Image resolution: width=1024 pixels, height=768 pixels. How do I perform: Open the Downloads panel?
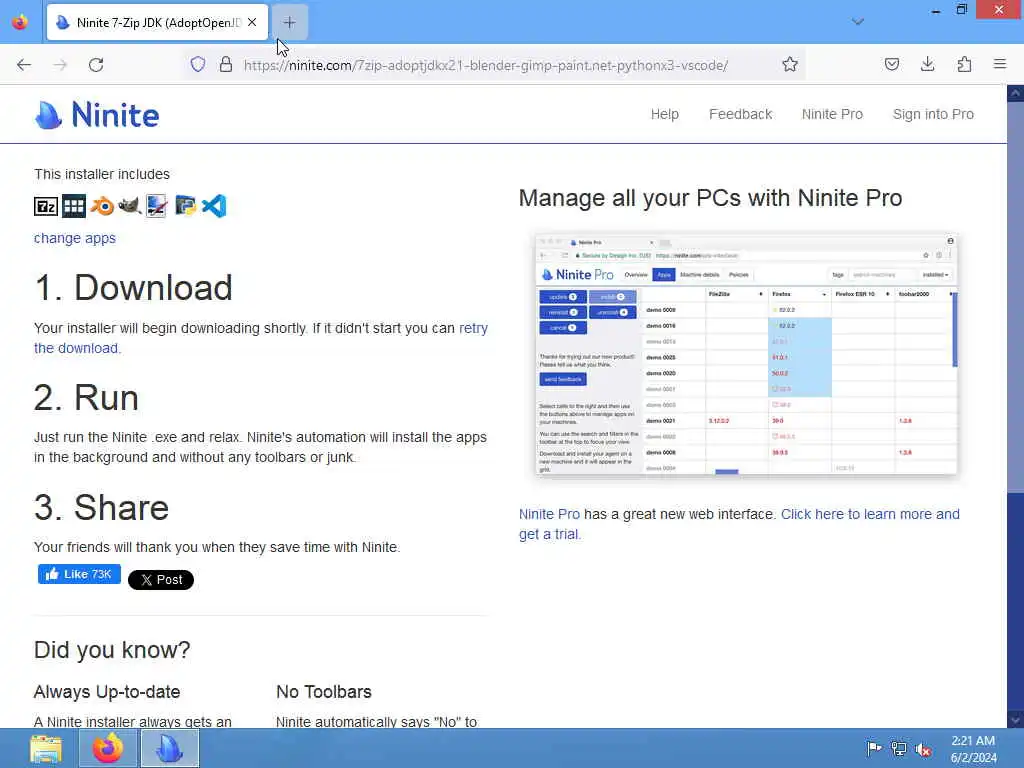927,64
